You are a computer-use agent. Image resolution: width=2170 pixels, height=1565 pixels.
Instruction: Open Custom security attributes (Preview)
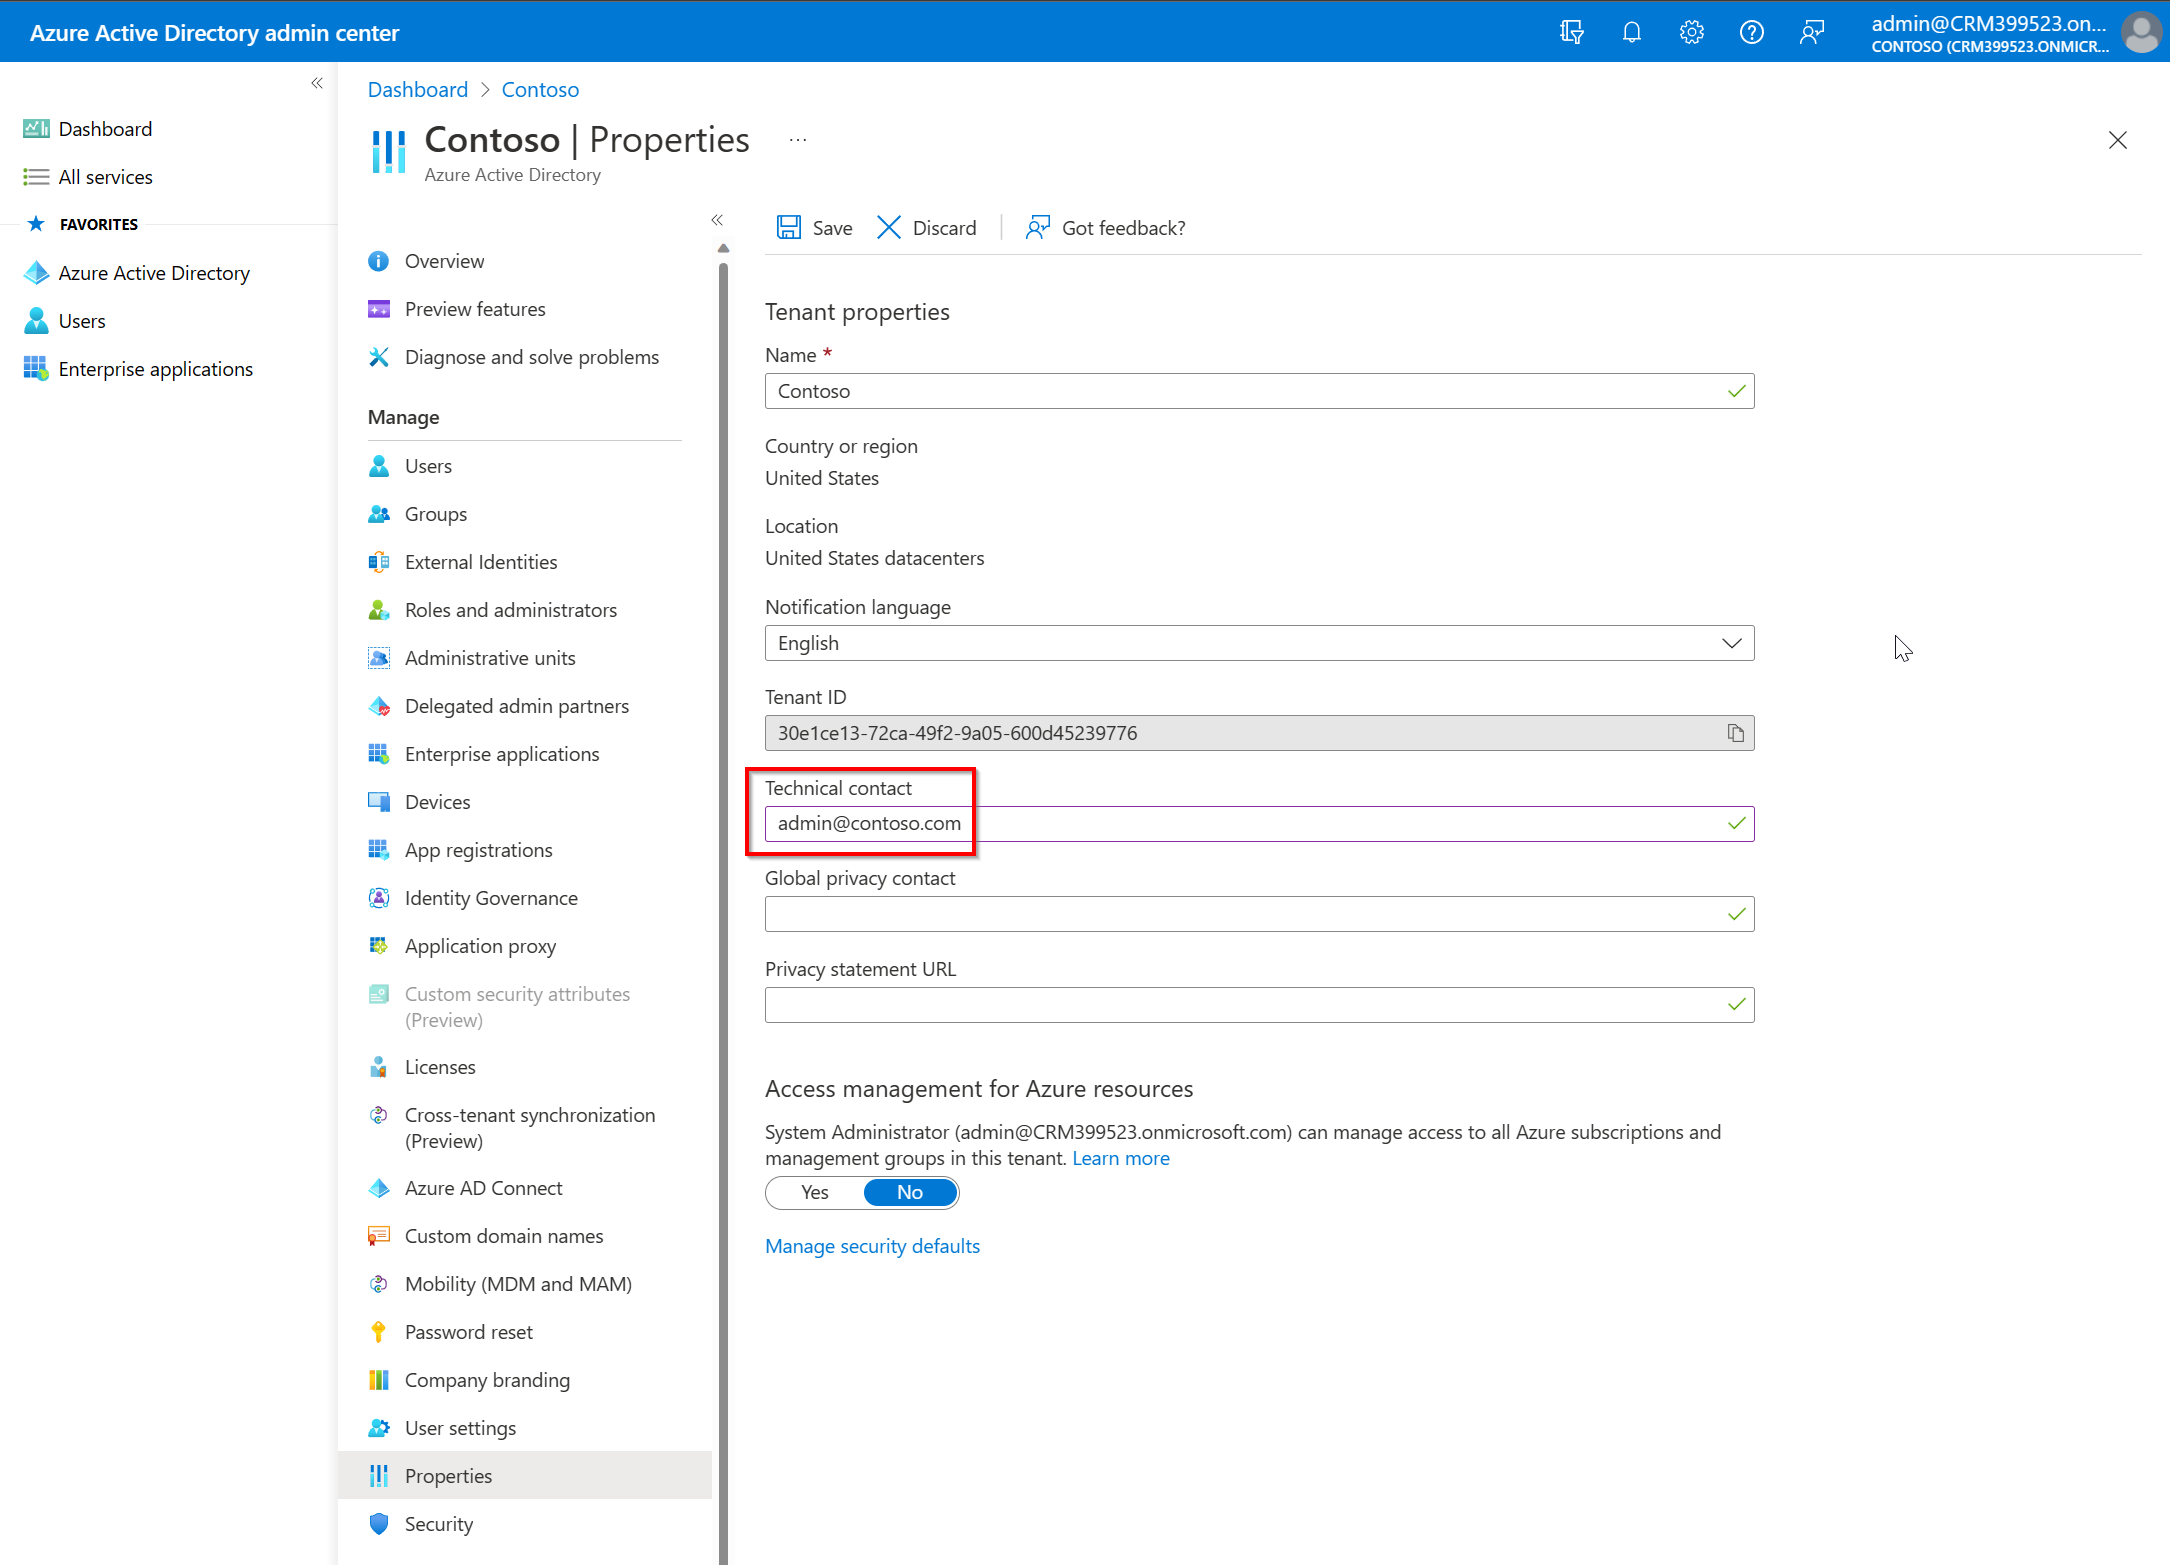pyautogui.click(x=517, y=1007)
